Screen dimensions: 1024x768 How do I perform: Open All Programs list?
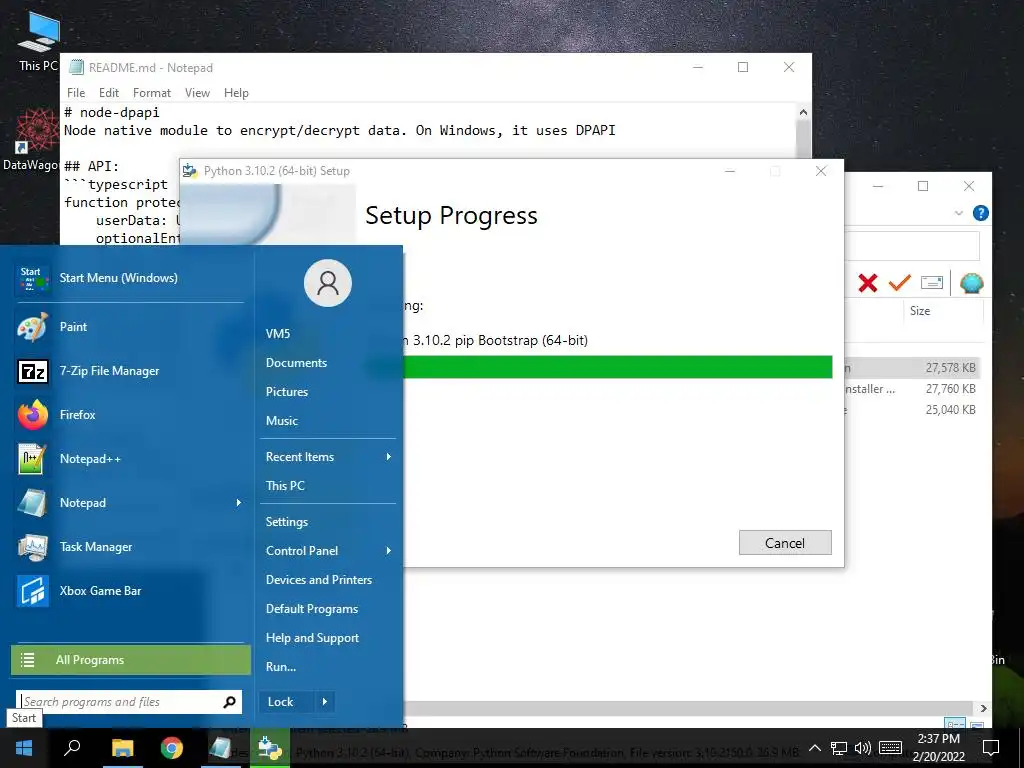(x=131, y=660)
